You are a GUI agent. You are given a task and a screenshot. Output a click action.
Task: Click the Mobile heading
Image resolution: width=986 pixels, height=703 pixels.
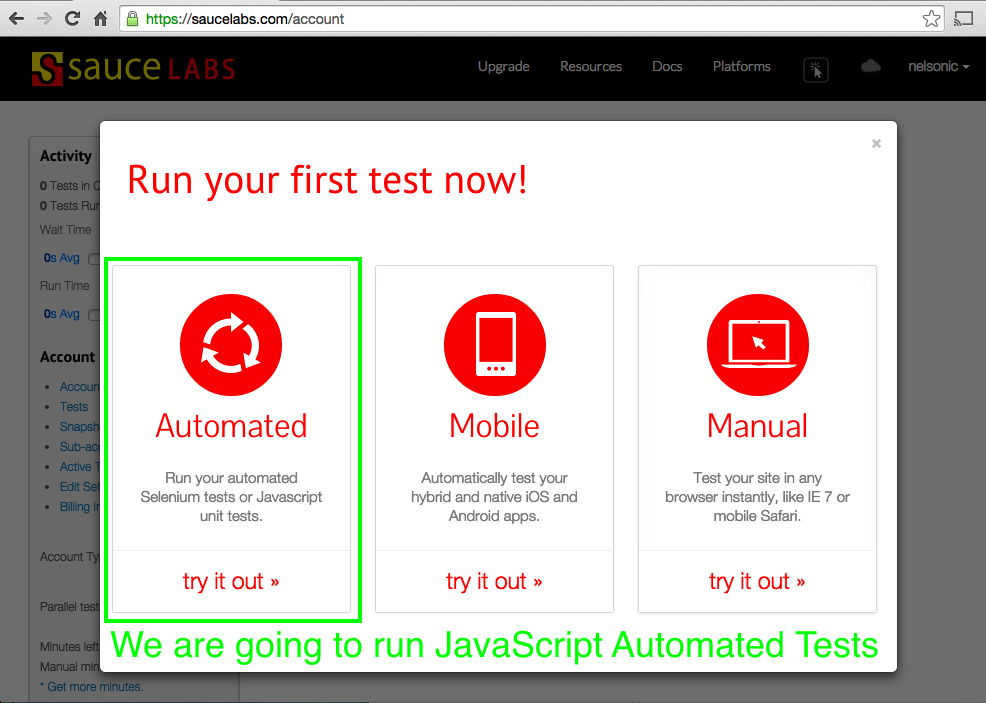(x=494, y=426)
